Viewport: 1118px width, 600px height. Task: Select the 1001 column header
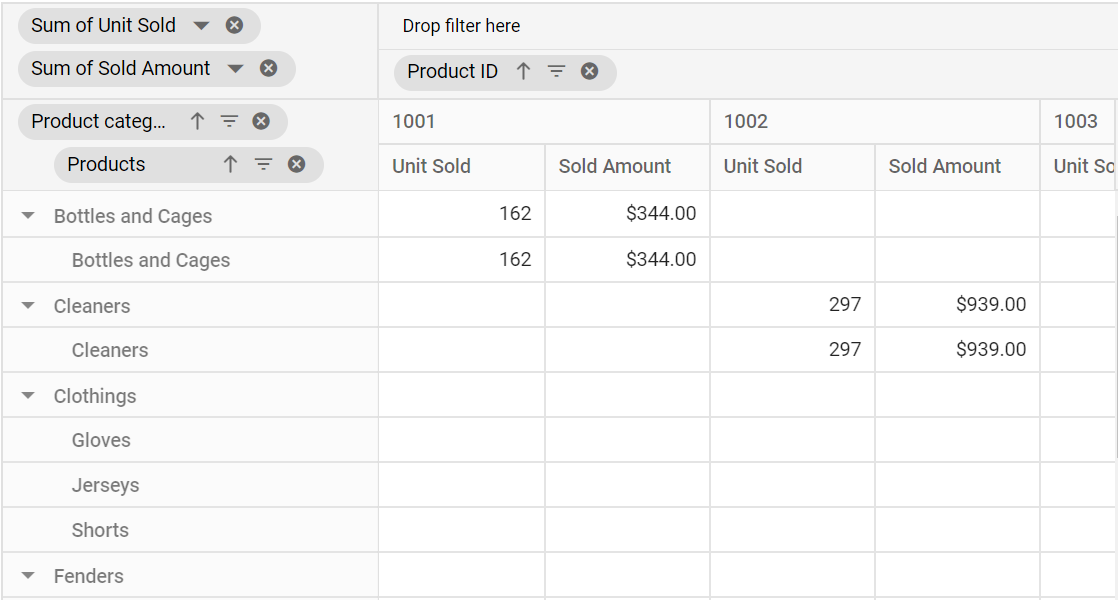pos(544,121)
